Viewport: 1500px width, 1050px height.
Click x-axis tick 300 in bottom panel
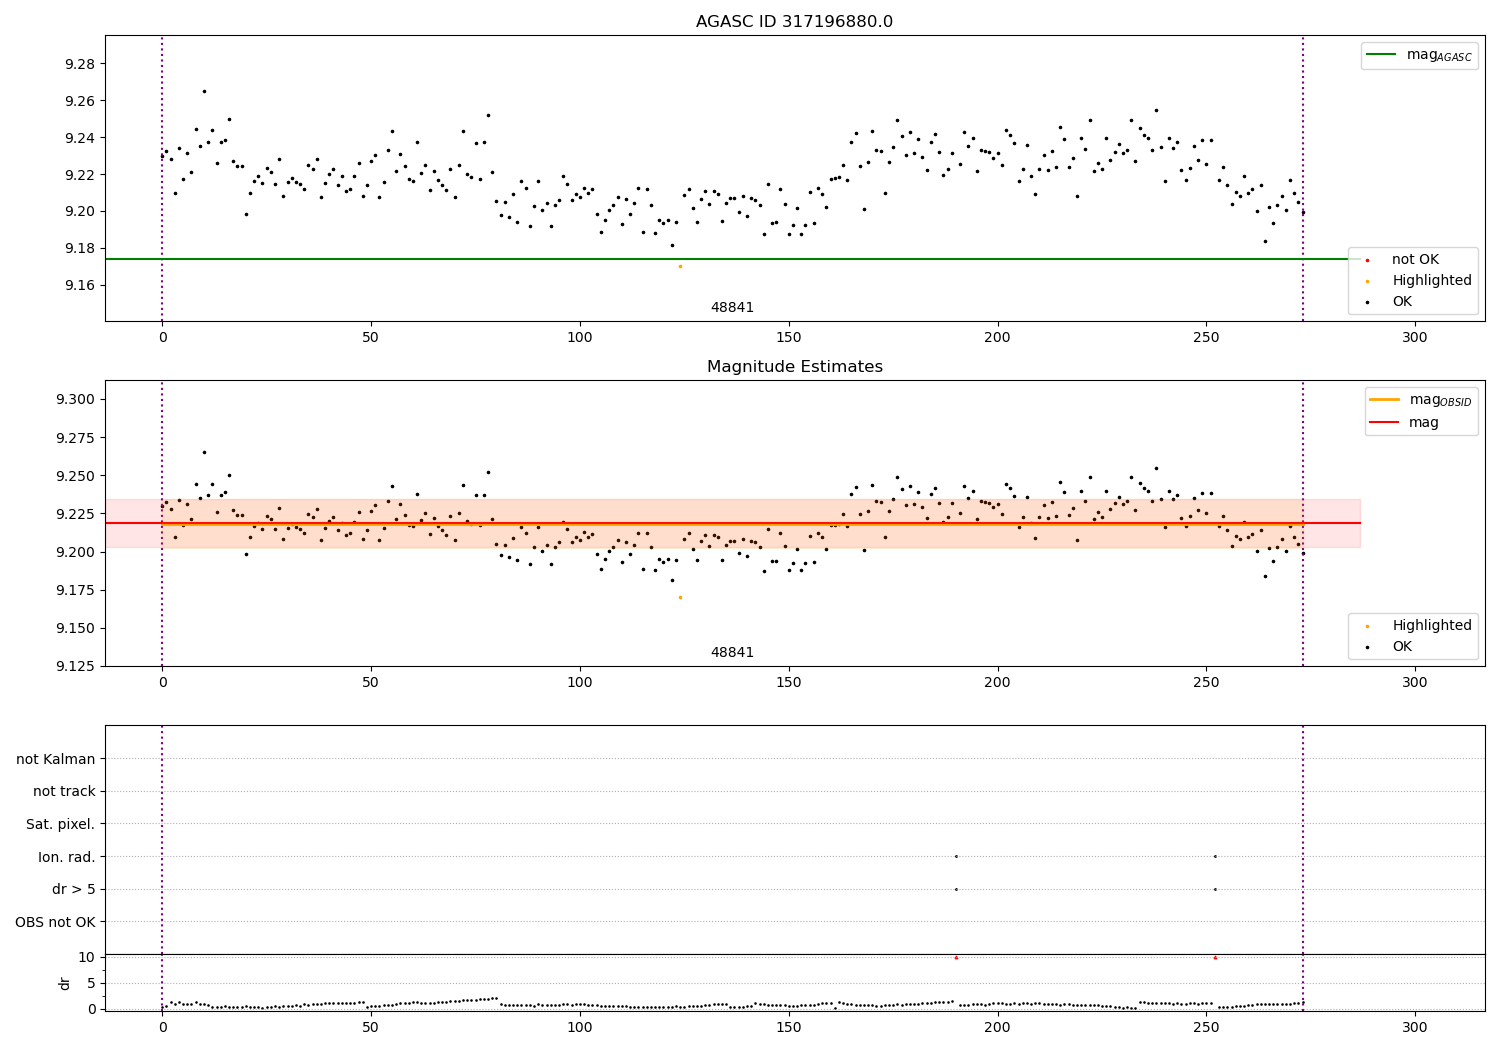pos(1414,1027)
